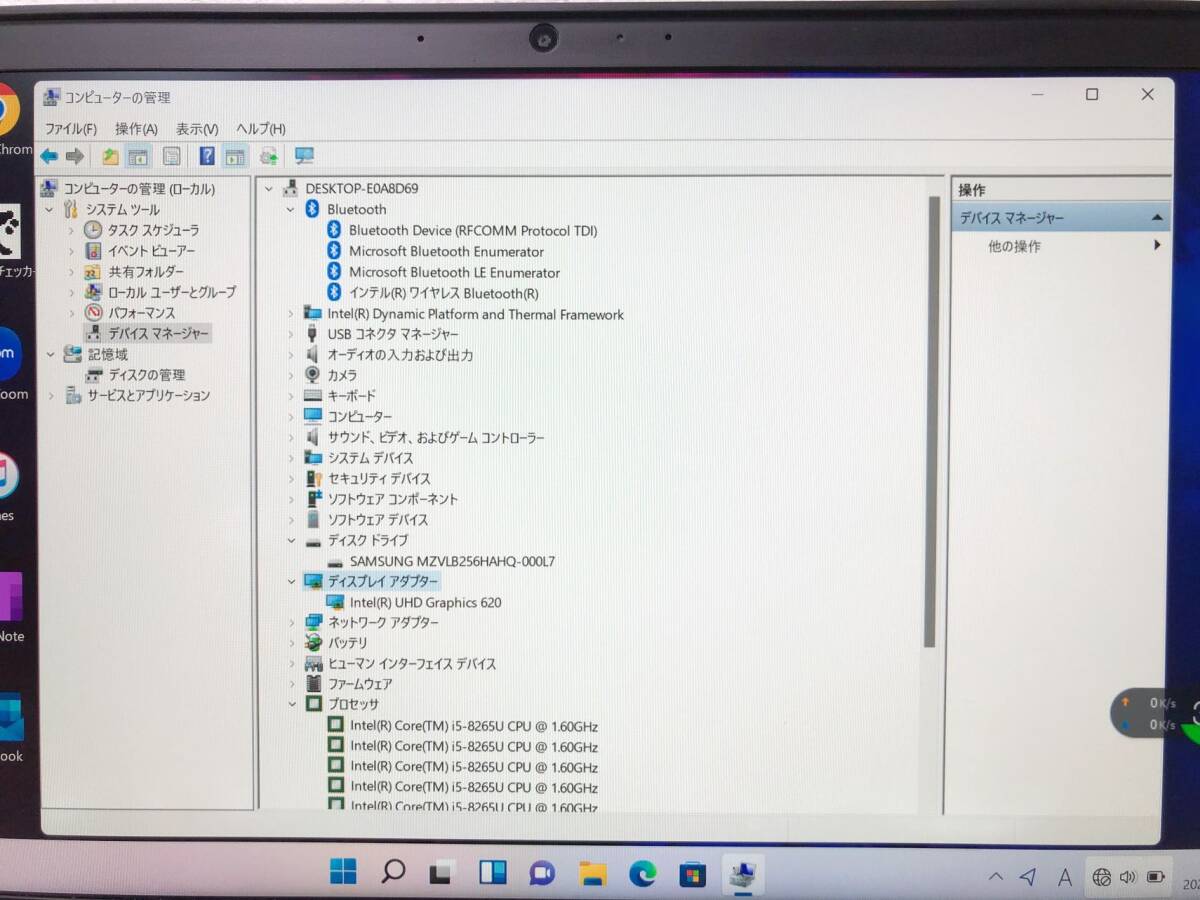1200x900 pixels.
Task: Open taskbar Search magnifier
Action: [393, 872]
